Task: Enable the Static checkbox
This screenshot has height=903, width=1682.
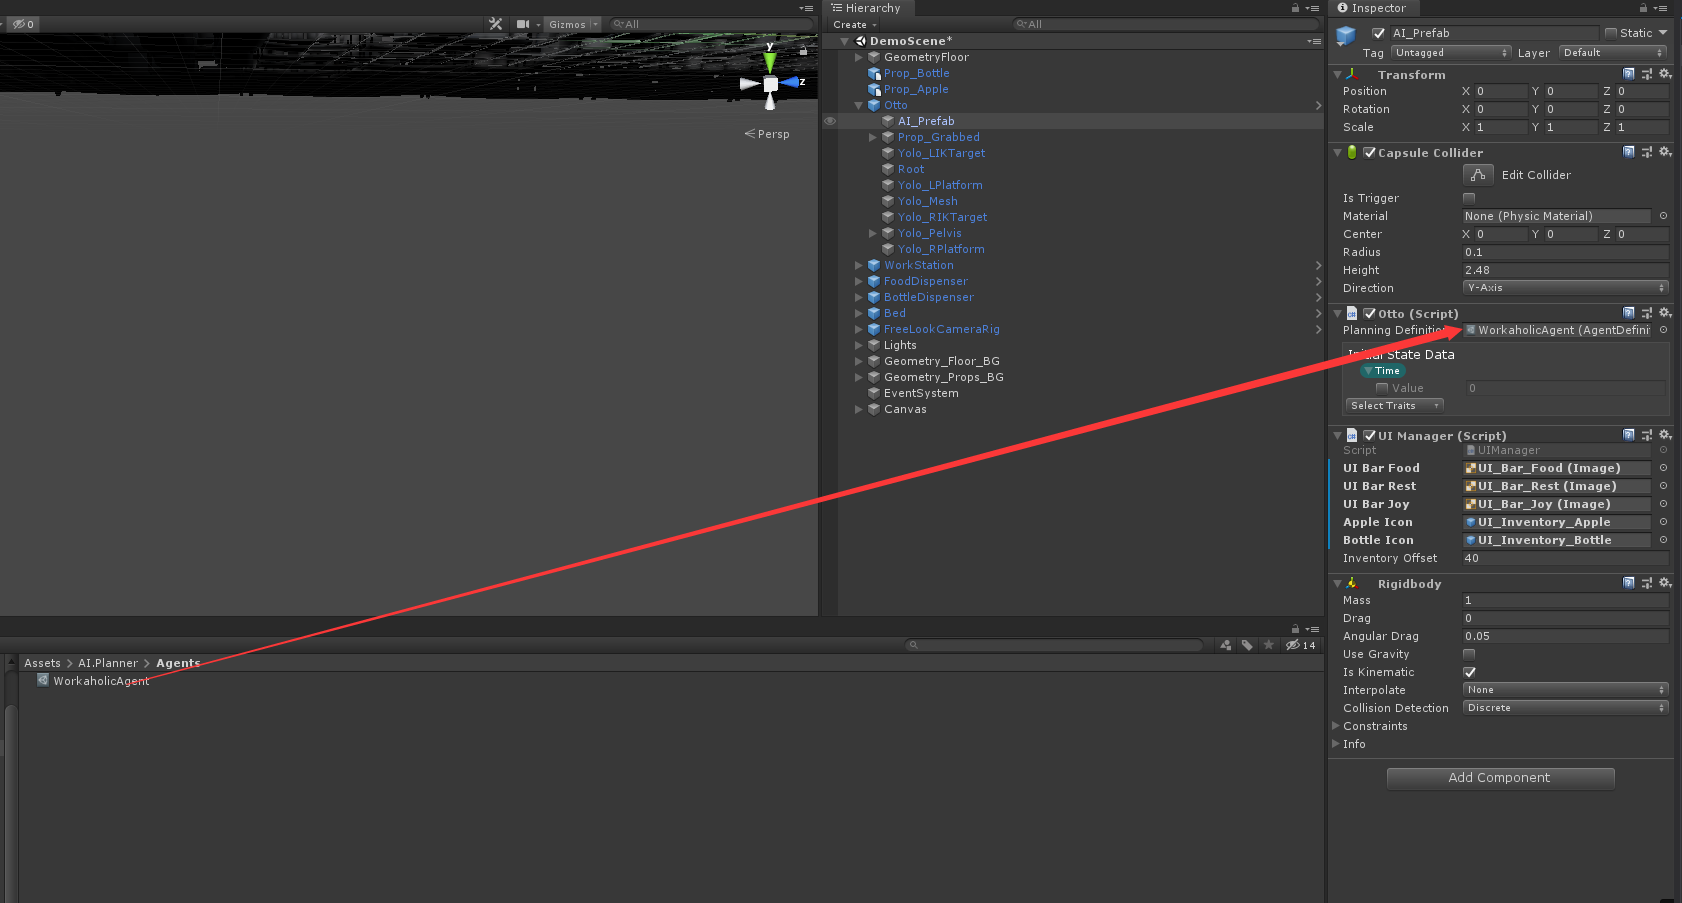Action: (1610, 33)
